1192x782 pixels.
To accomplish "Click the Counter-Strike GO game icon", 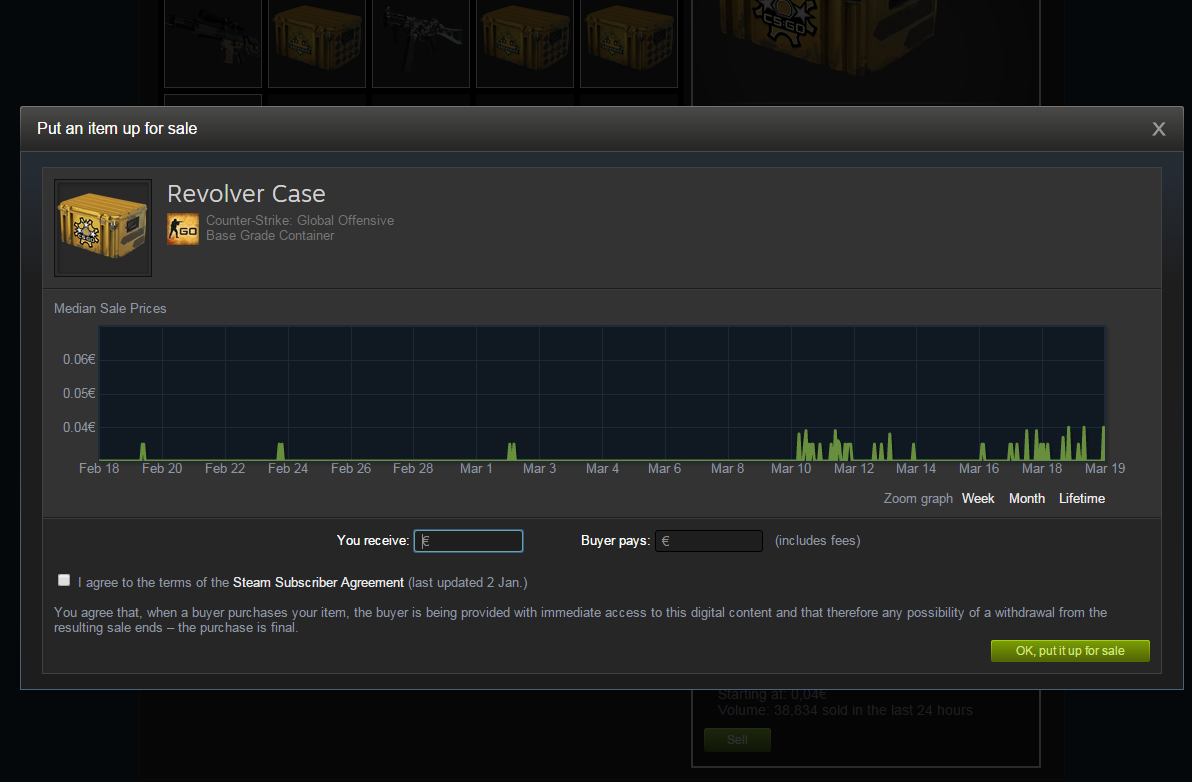I will [x=183, y=229].
